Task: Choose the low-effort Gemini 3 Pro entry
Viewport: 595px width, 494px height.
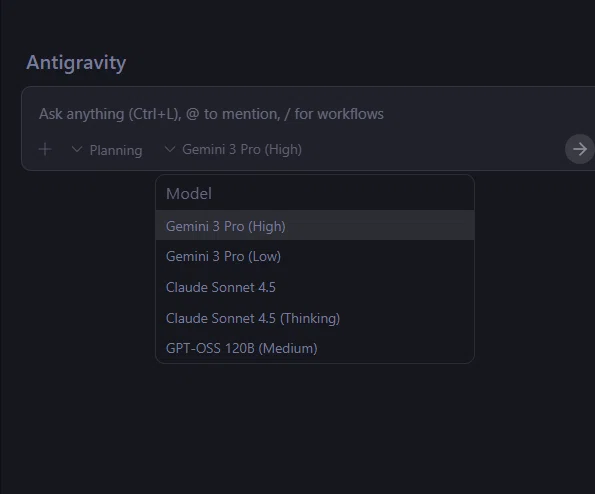Action: click(x=315, y=256)
